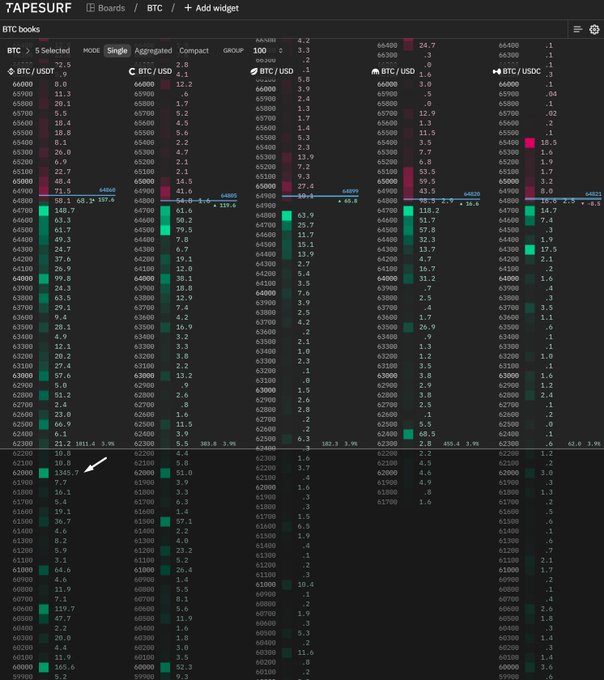Screen dimensions: 604x680
Task: Click the 1345.7 value at 62000
Action: pos(67,473)
